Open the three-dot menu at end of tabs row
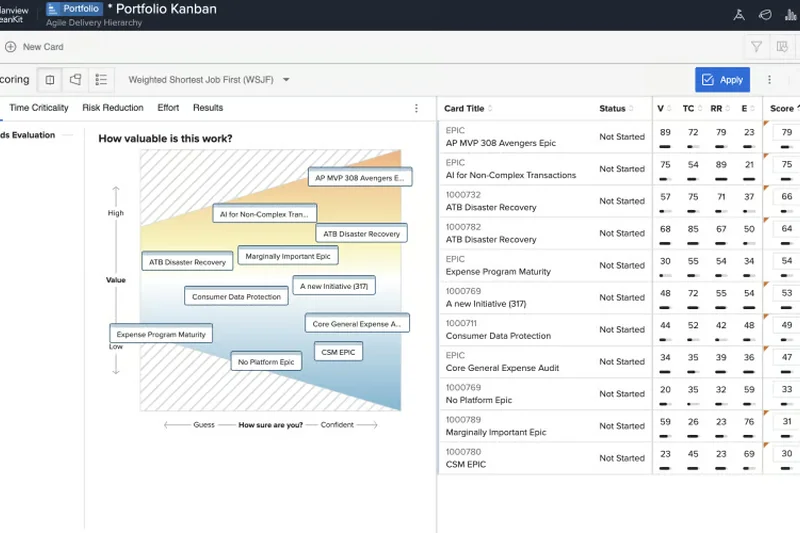800x533 pixels. 416,108
